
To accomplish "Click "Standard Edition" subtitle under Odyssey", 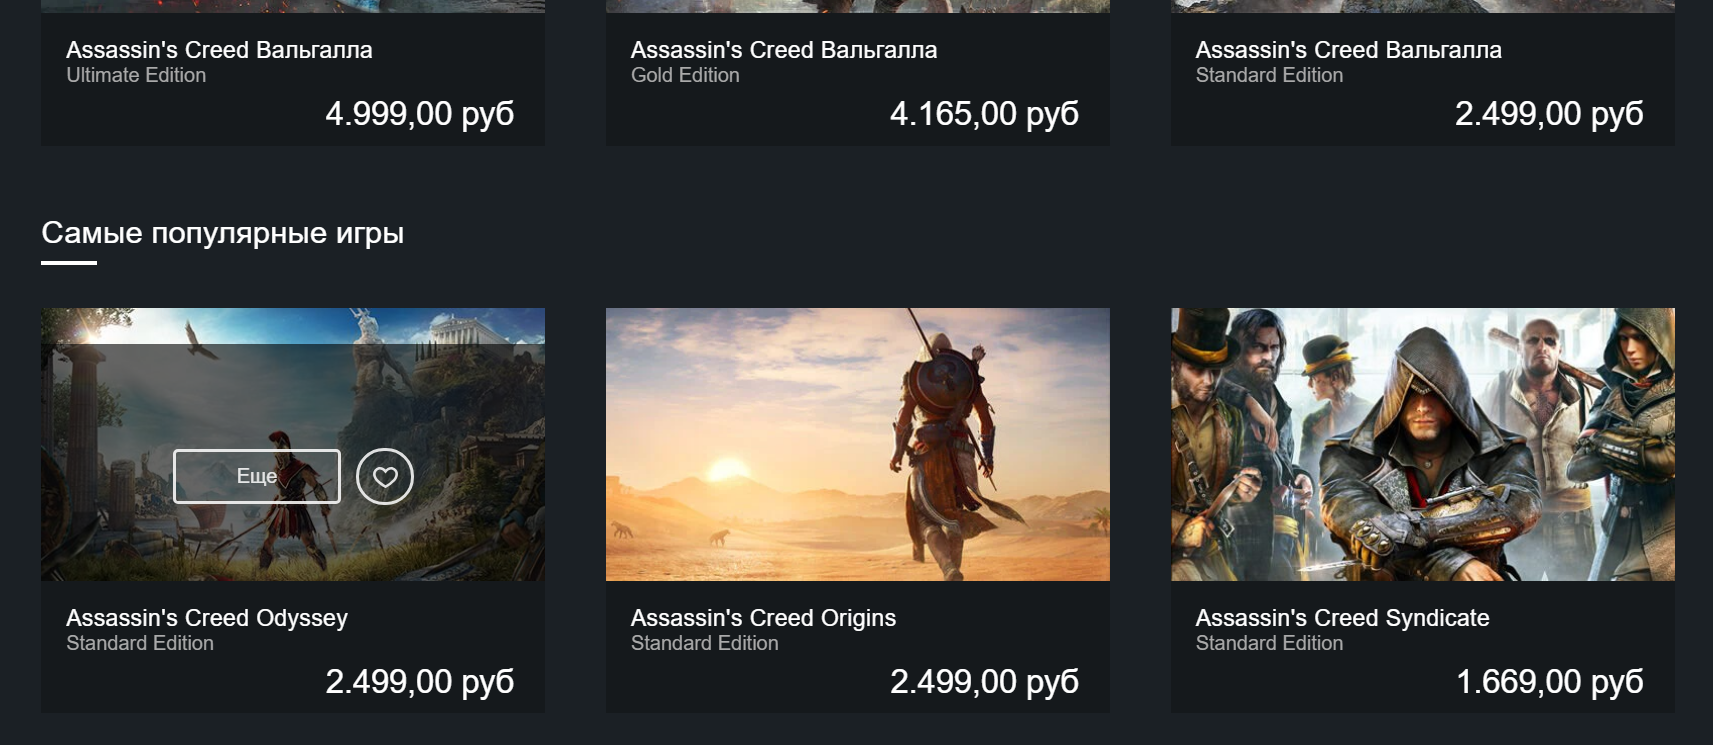I will coord(140,644).
